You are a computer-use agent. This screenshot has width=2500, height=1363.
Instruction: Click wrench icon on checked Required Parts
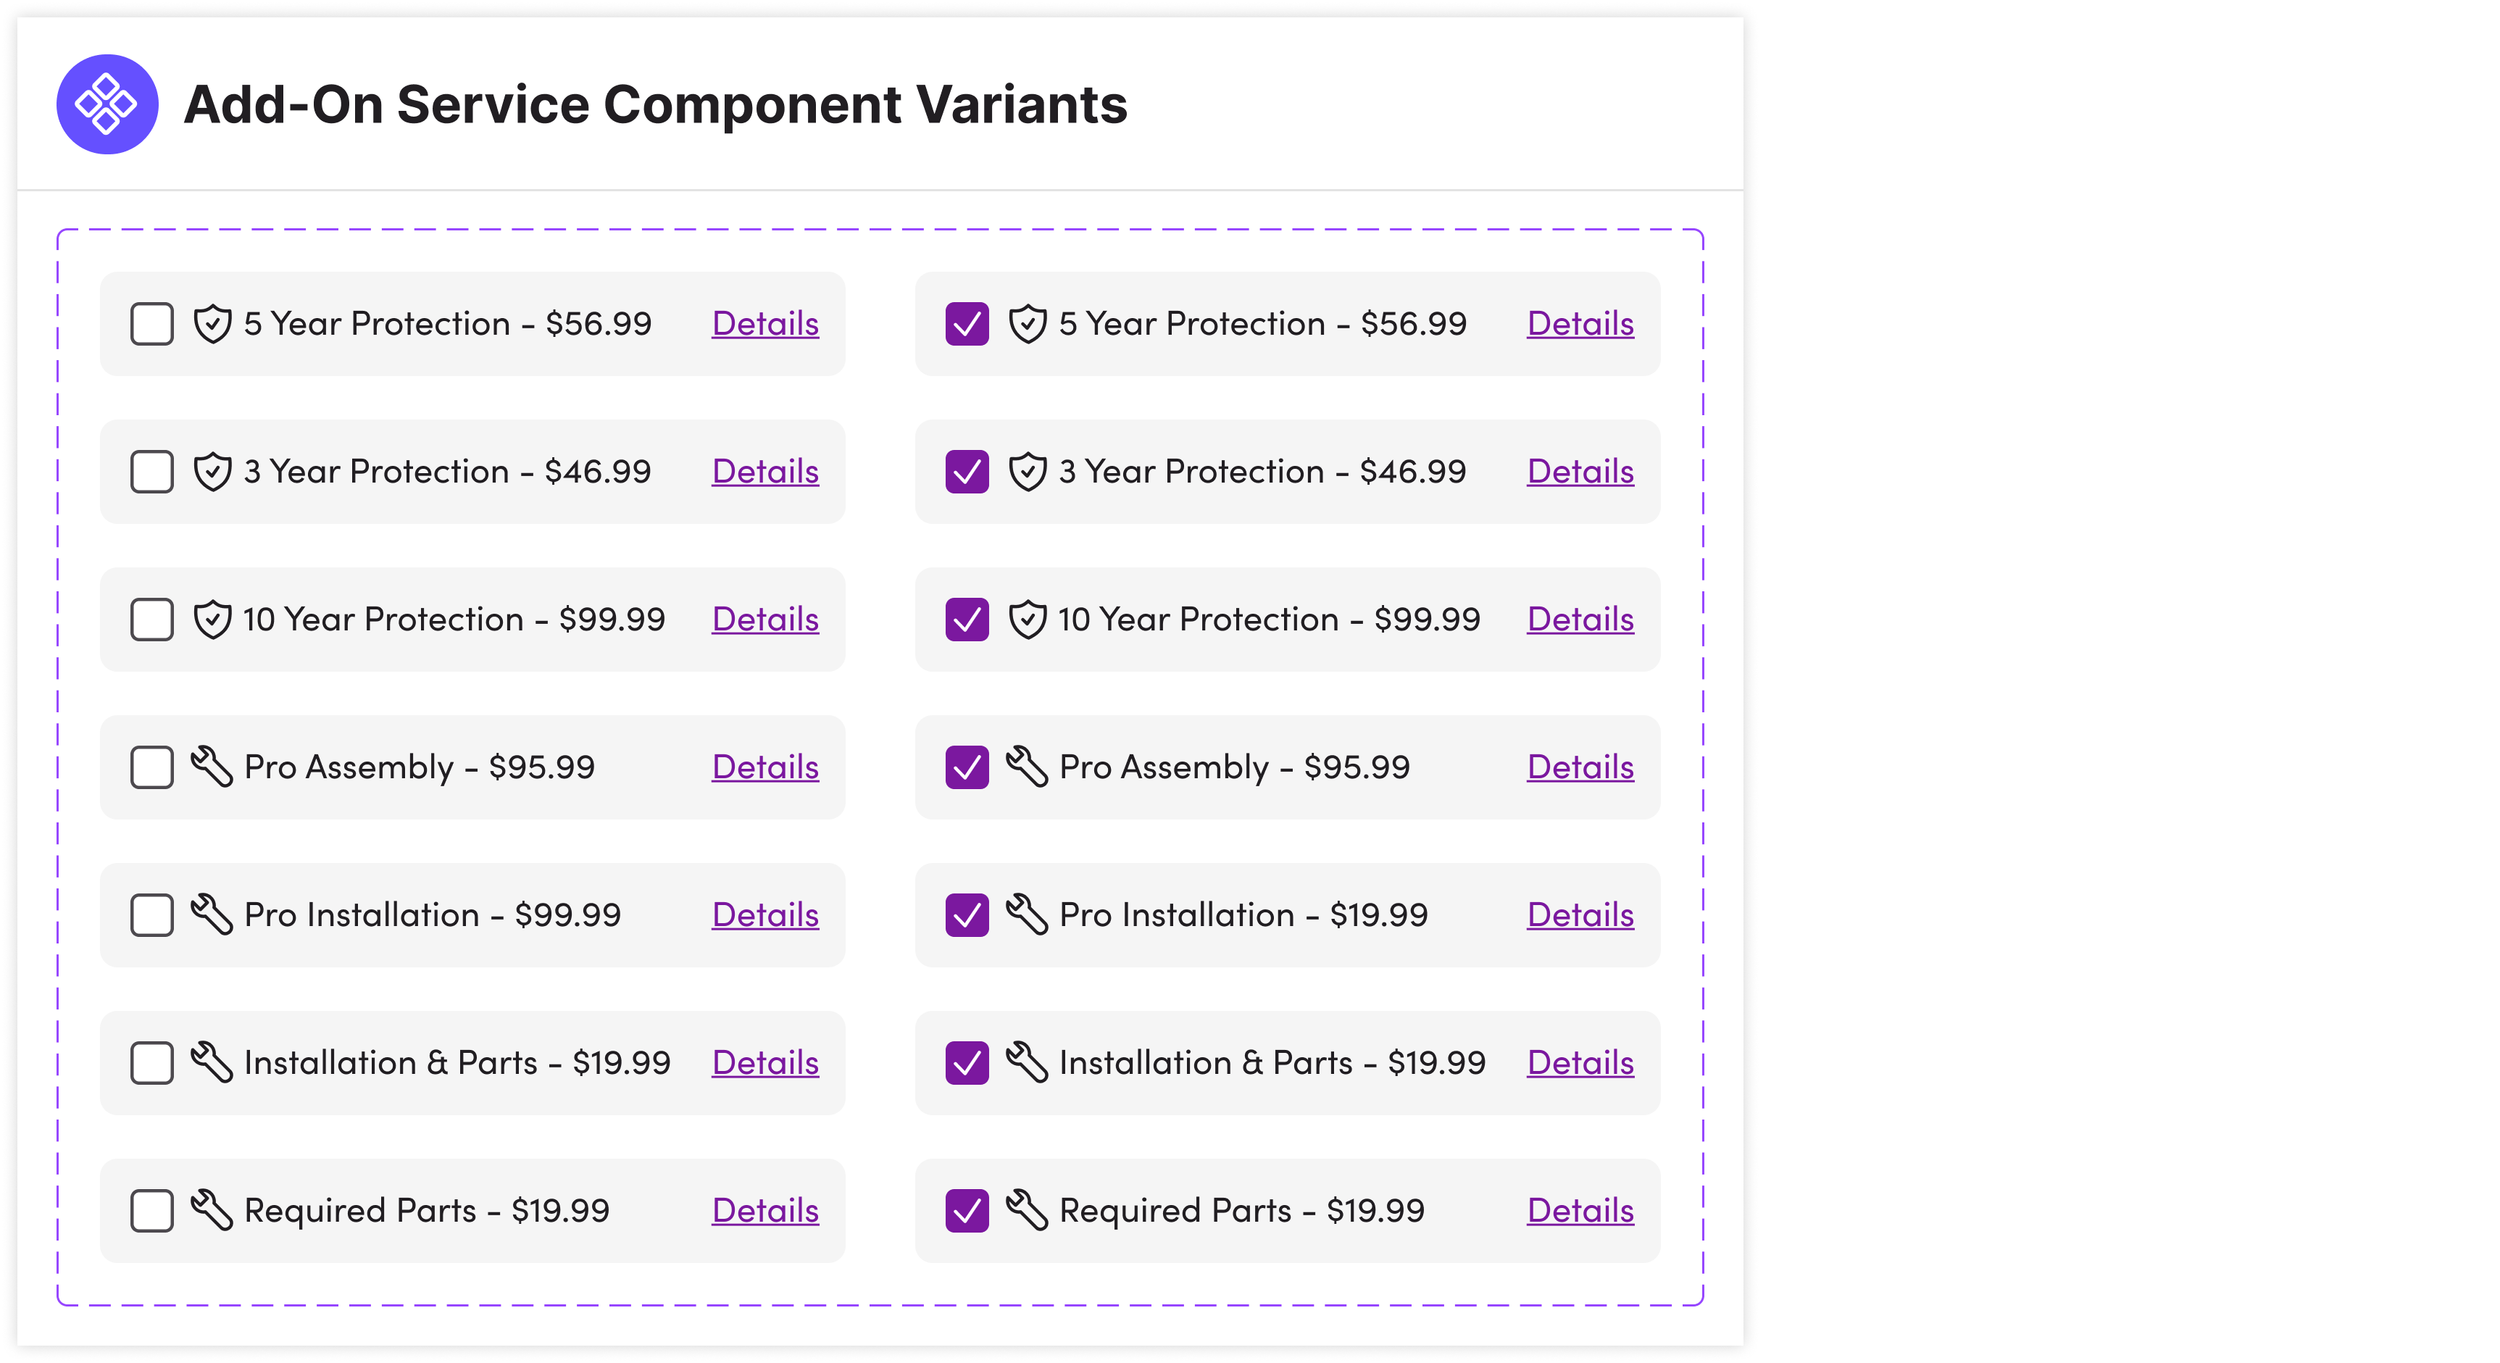[1027, 1211]
